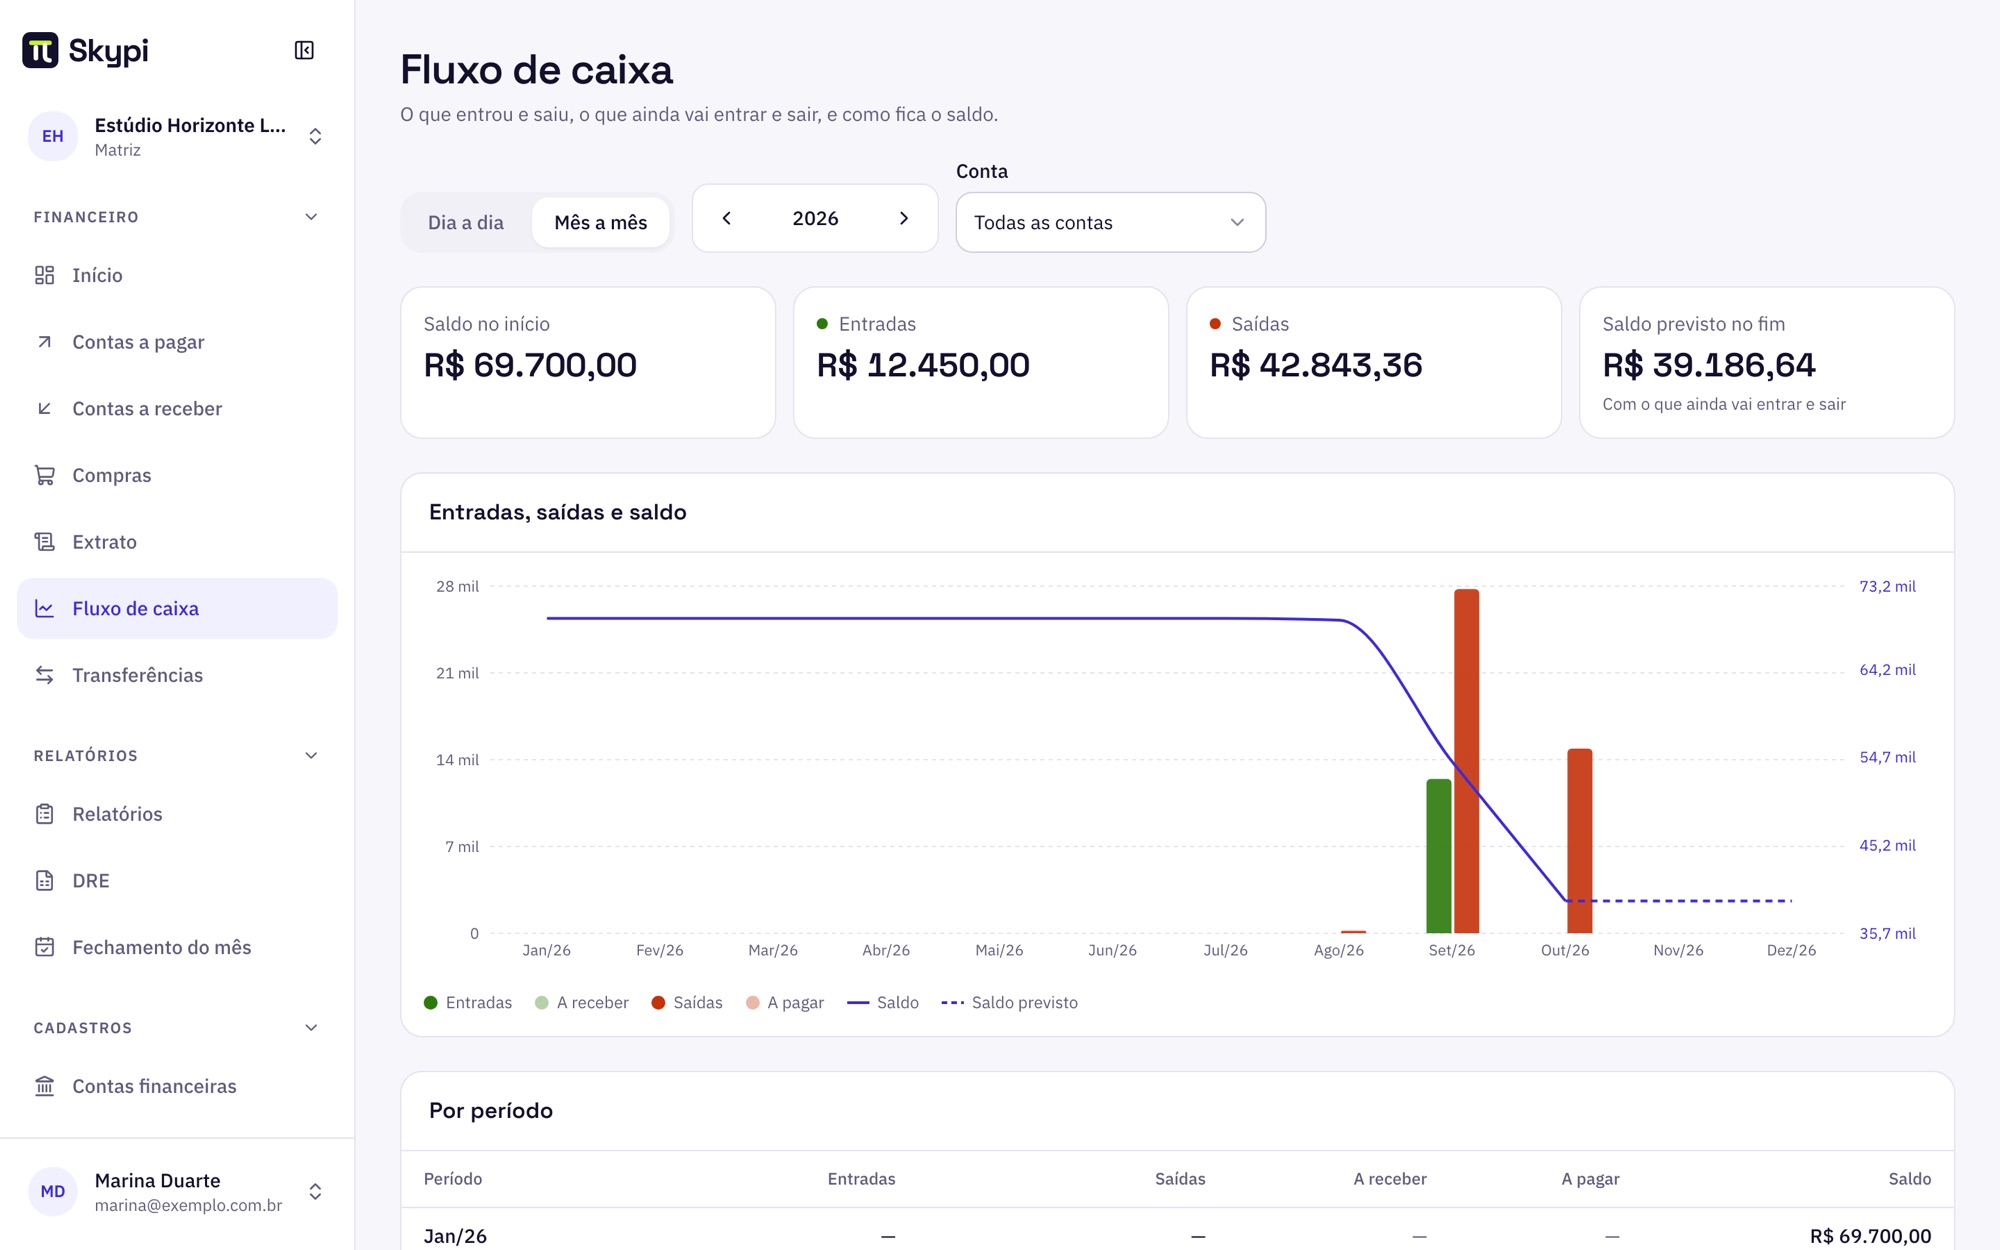Toggle A receber series in legend
Viewport: 2000px width, 1250px height.
[582, 1002]
